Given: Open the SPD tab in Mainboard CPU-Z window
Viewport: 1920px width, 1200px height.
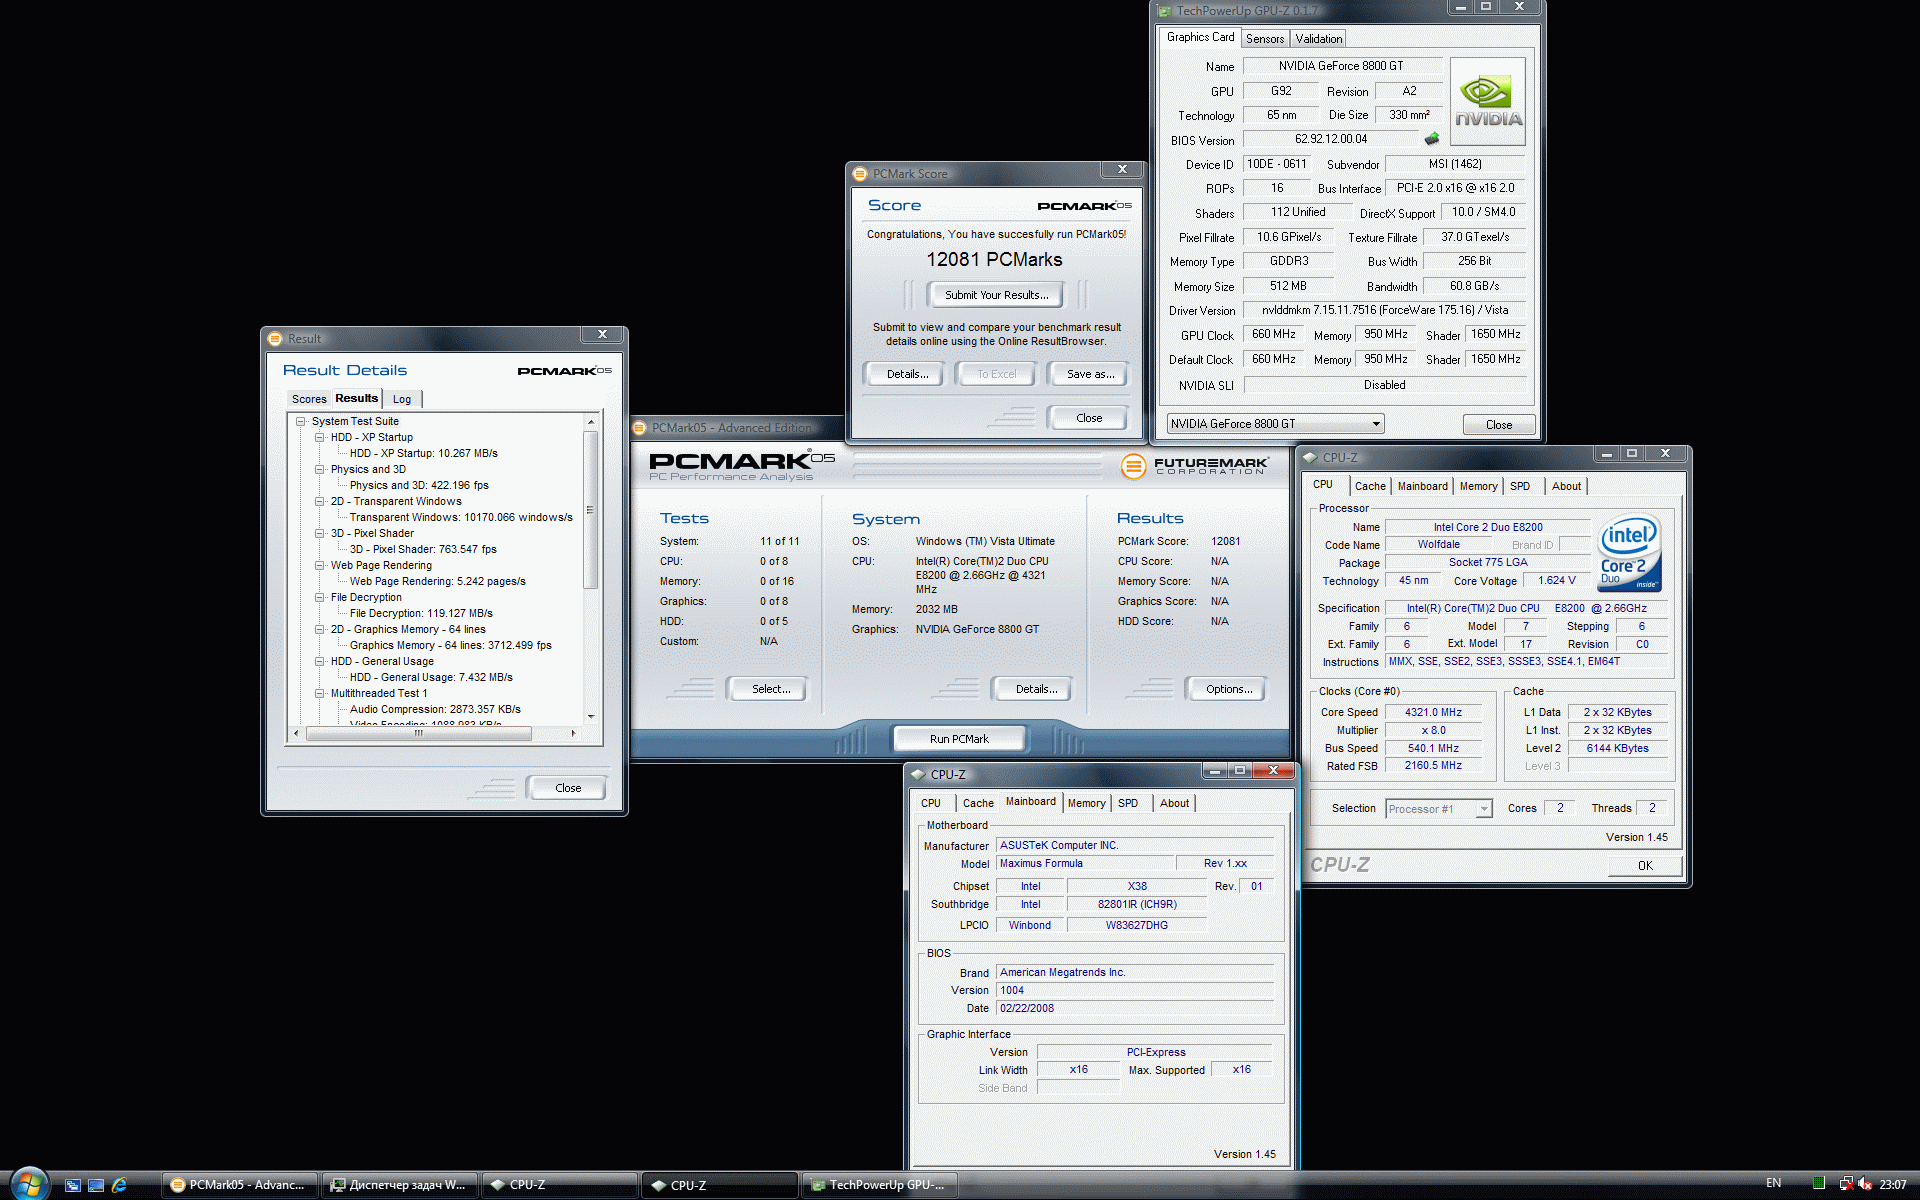Looking at the screenshot, I should point(1128,803).
